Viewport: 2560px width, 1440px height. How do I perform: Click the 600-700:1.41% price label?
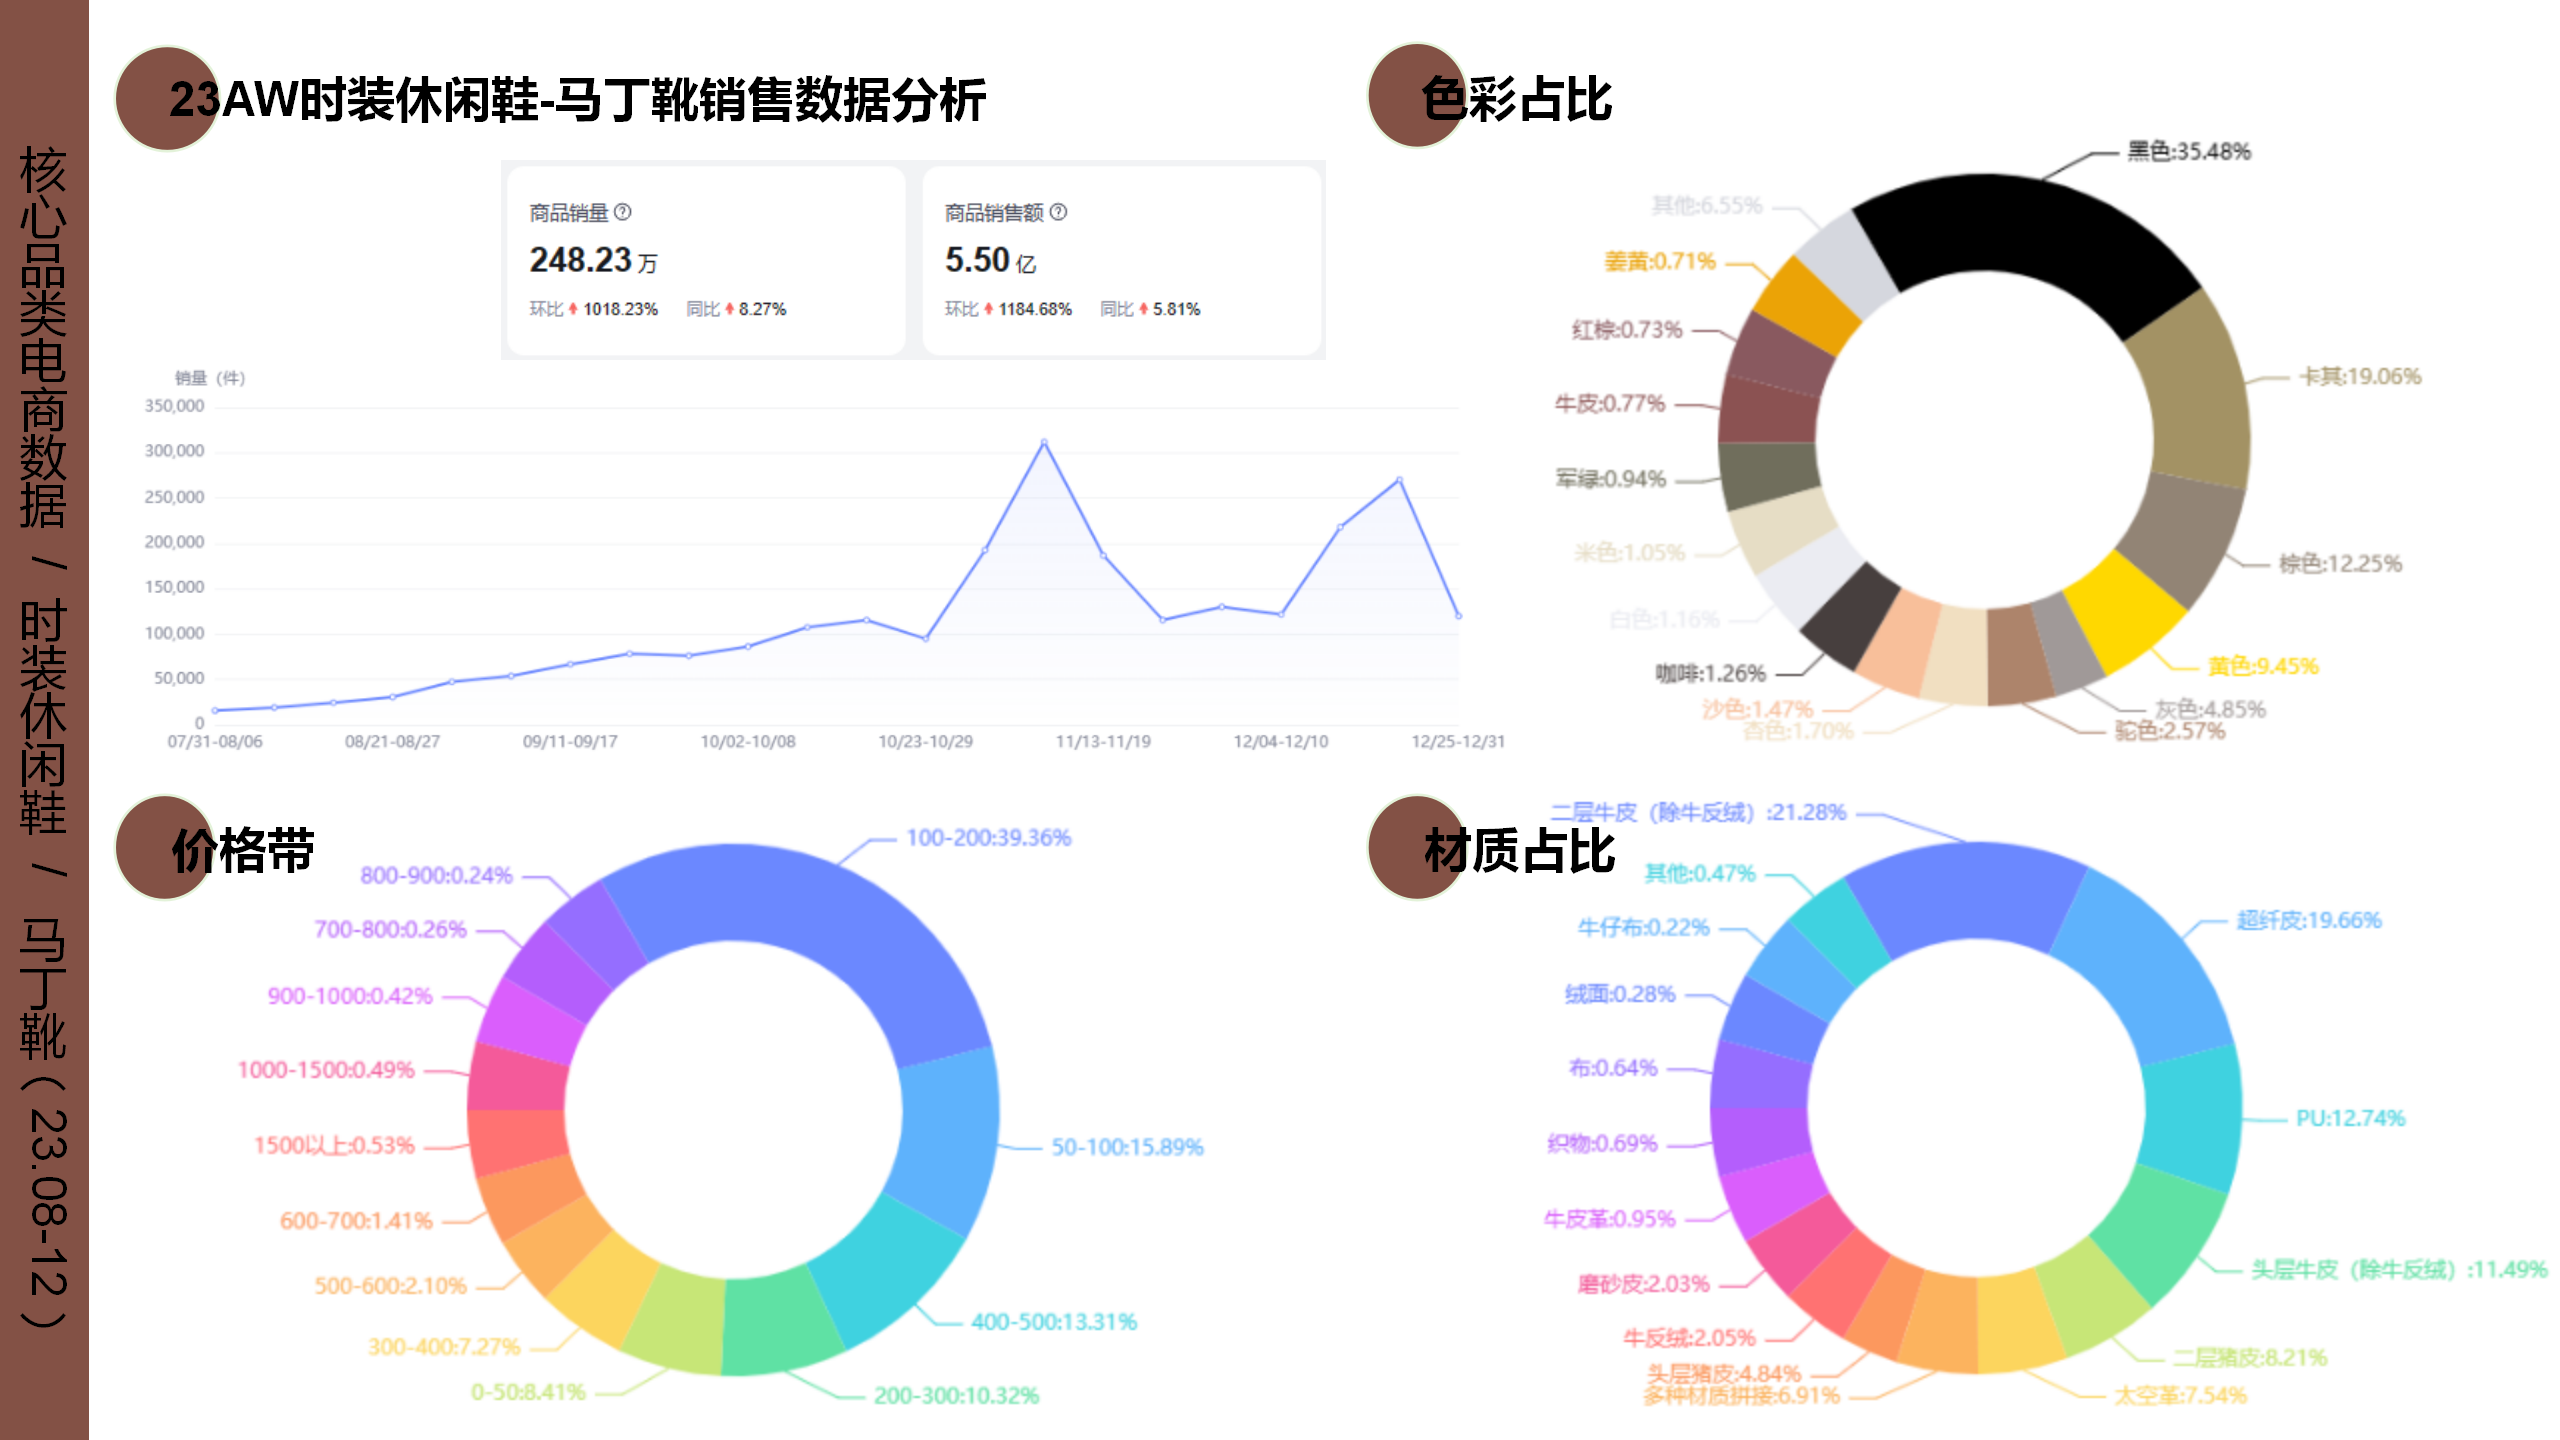(356, 1221)
